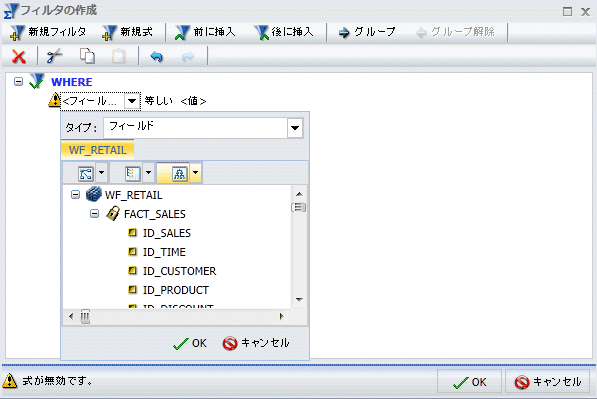
Task: Click the warning icon beside <フィール...
Action: tap(54, 100)
